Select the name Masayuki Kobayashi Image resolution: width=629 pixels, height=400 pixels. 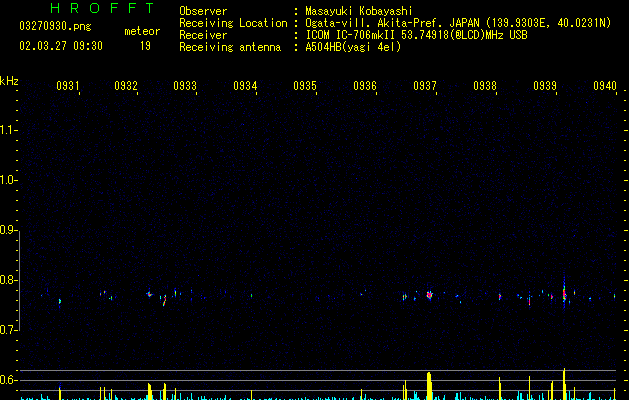[359, 11]
